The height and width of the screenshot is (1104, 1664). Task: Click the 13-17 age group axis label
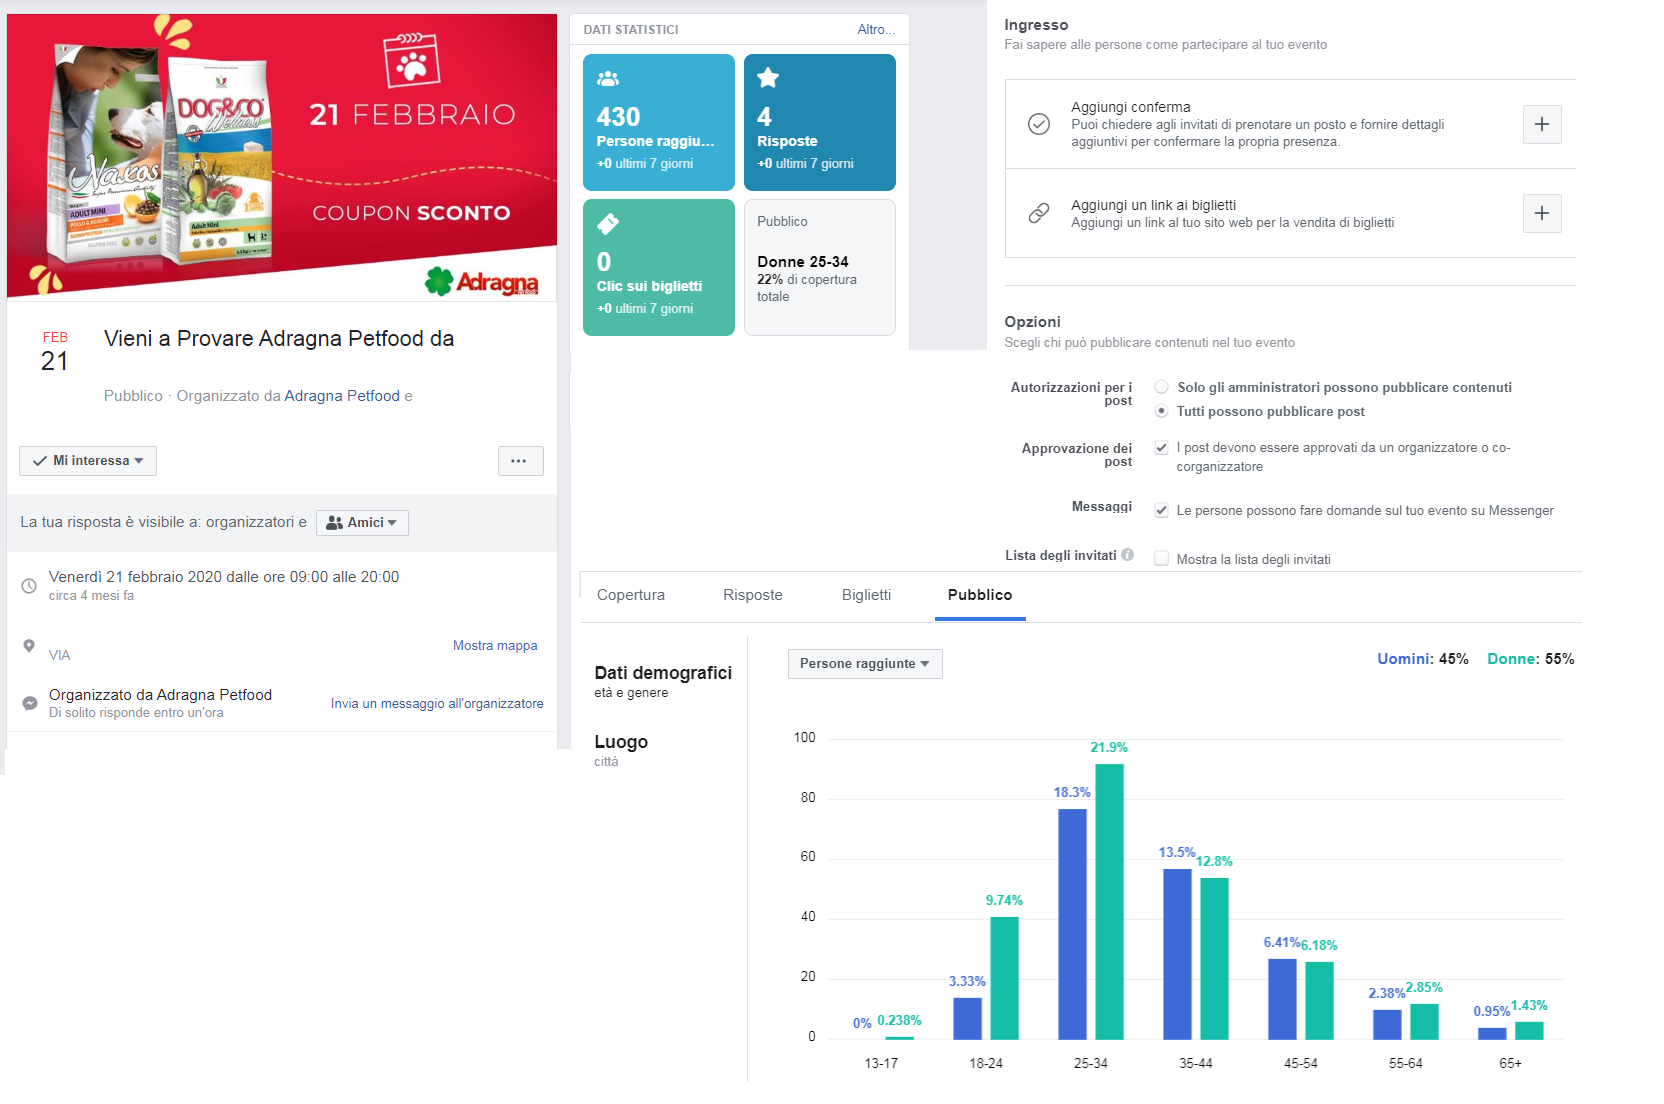coord(881,1063)
